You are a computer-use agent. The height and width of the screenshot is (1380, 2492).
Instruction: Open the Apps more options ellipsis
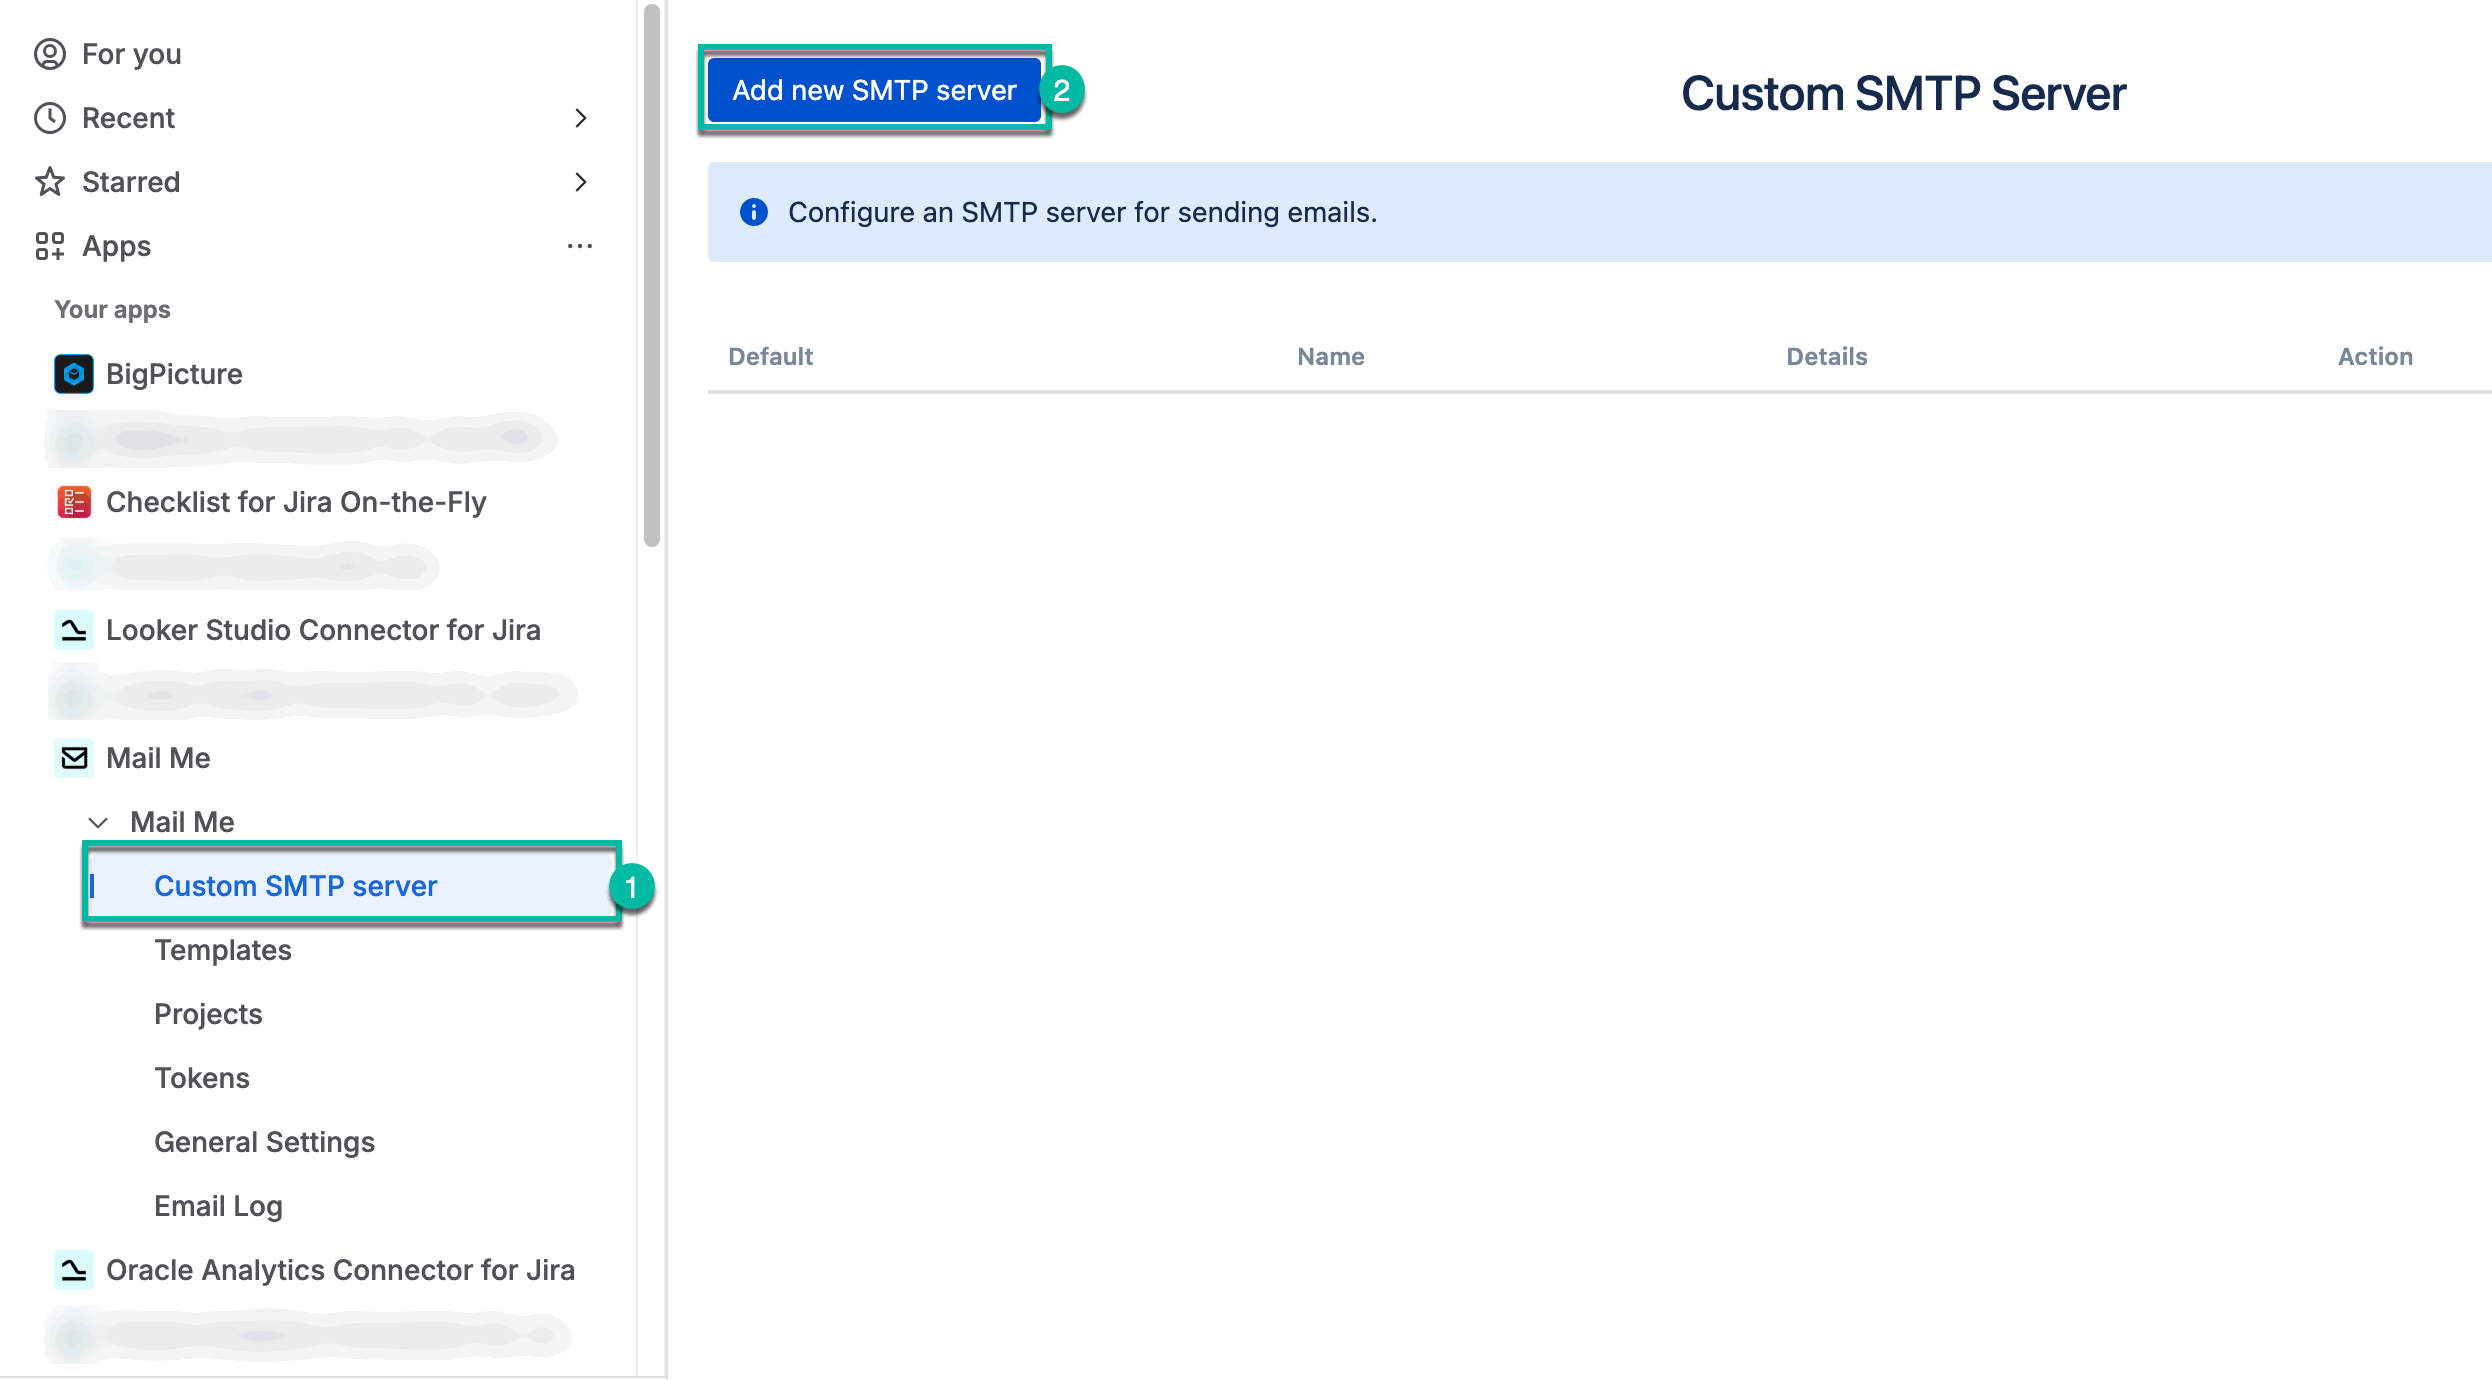580,246
